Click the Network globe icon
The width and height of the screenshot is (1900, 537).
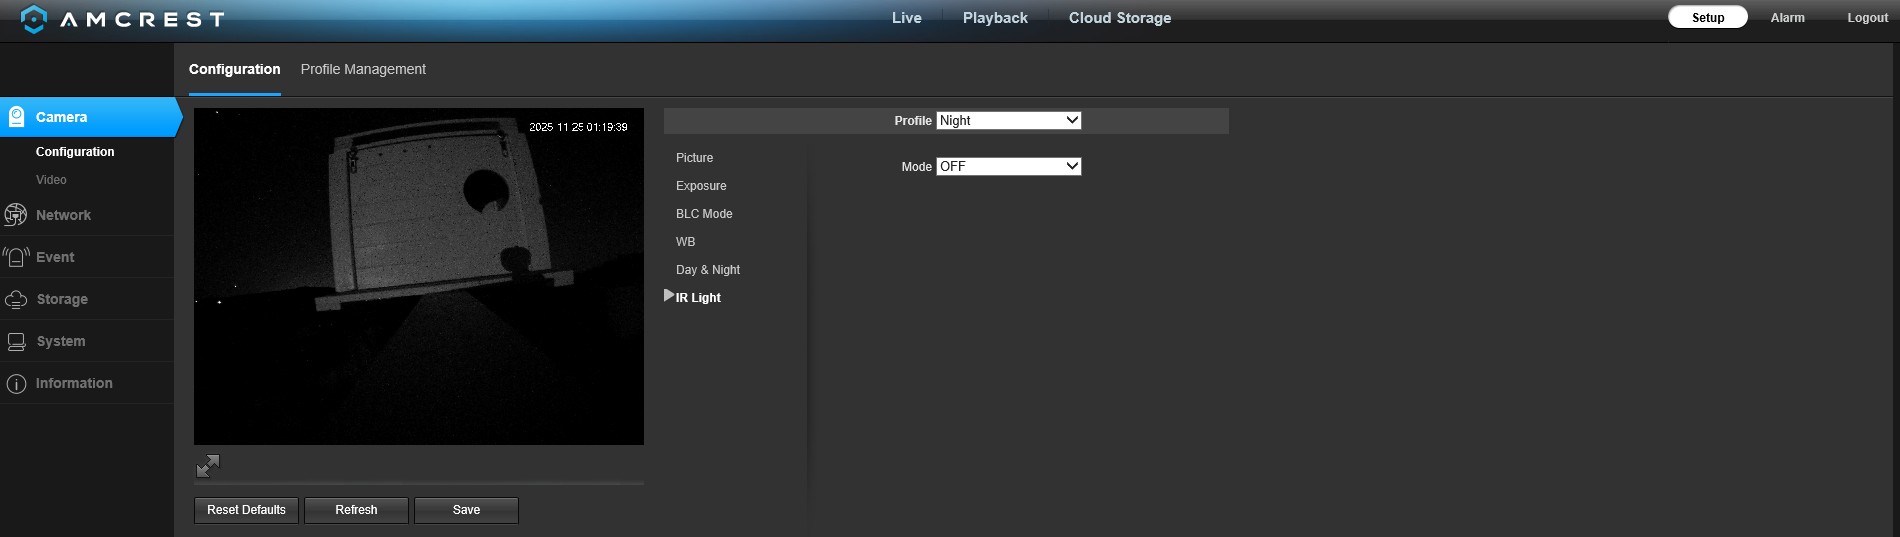[15, 215]
